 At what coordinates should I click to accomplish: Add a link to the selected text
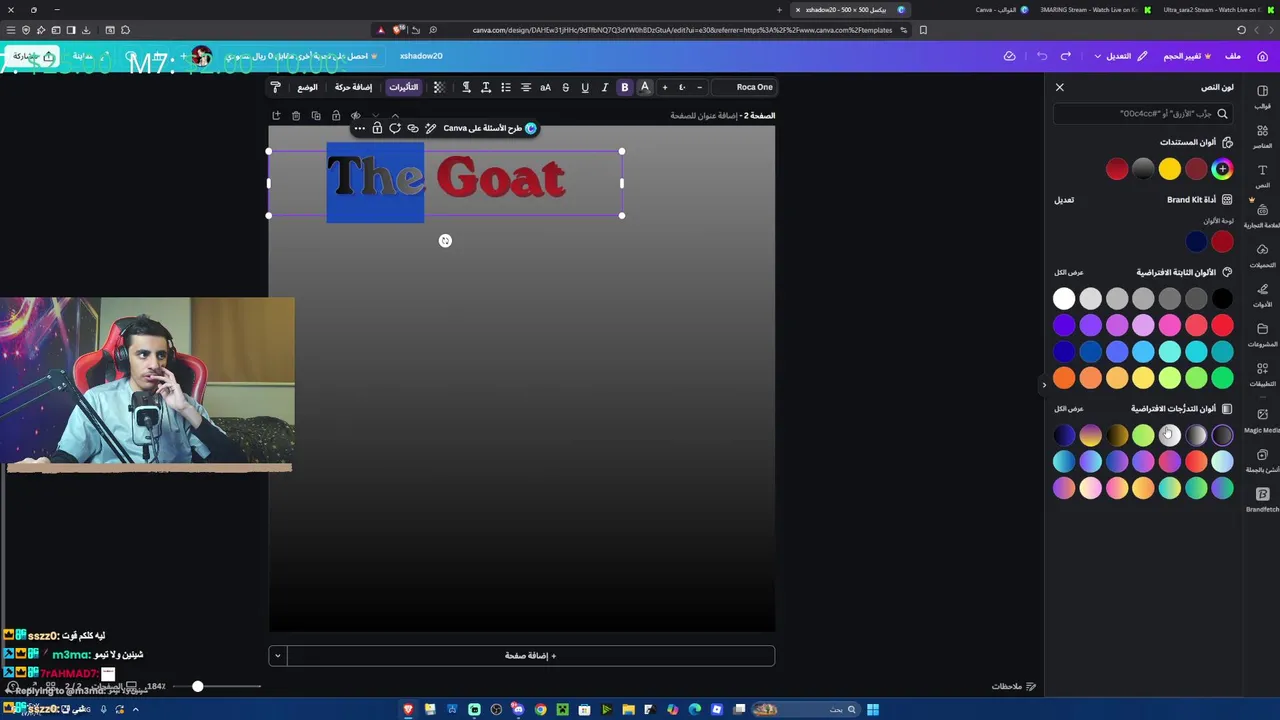413,128
